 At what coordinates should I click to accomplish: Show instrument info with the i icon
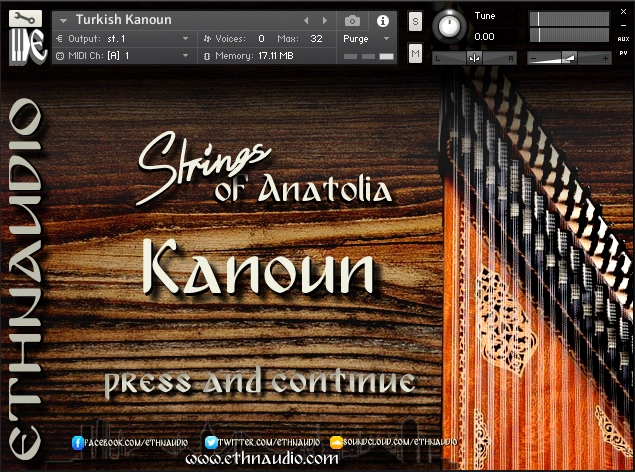click(383, 21)
